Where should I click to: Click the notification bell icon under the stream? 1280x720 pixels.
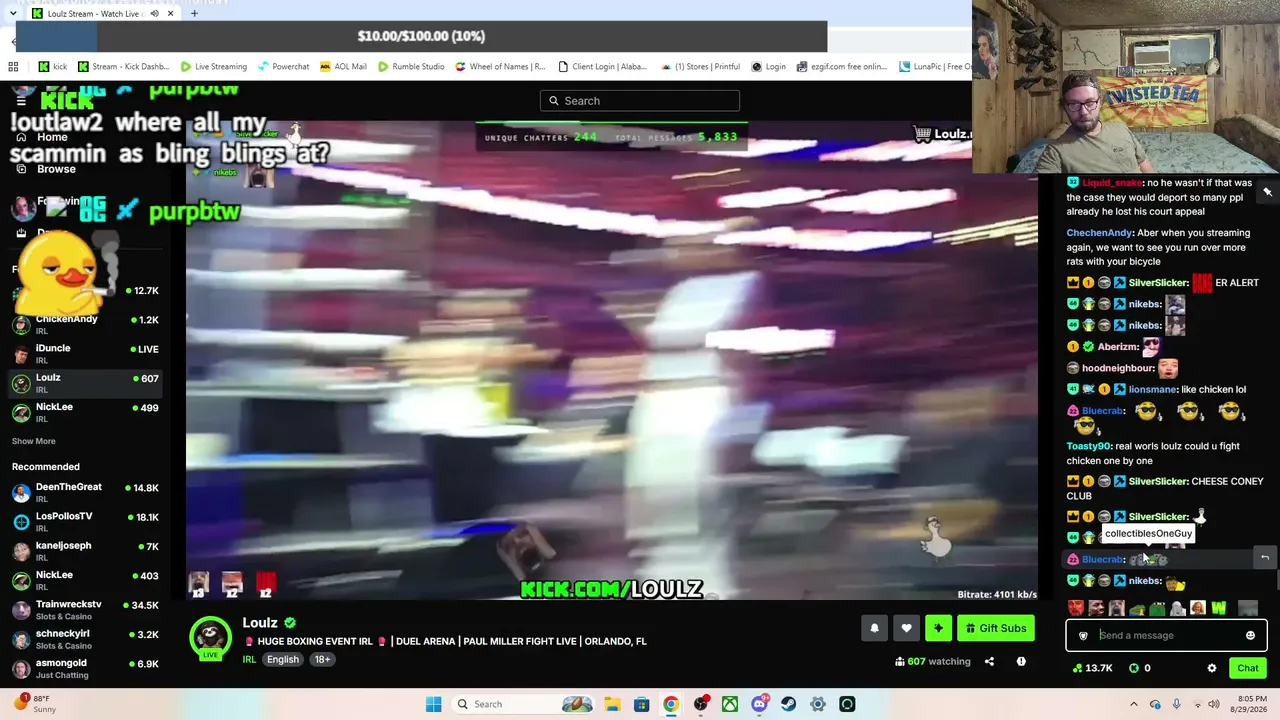click(x=874, y=628)
